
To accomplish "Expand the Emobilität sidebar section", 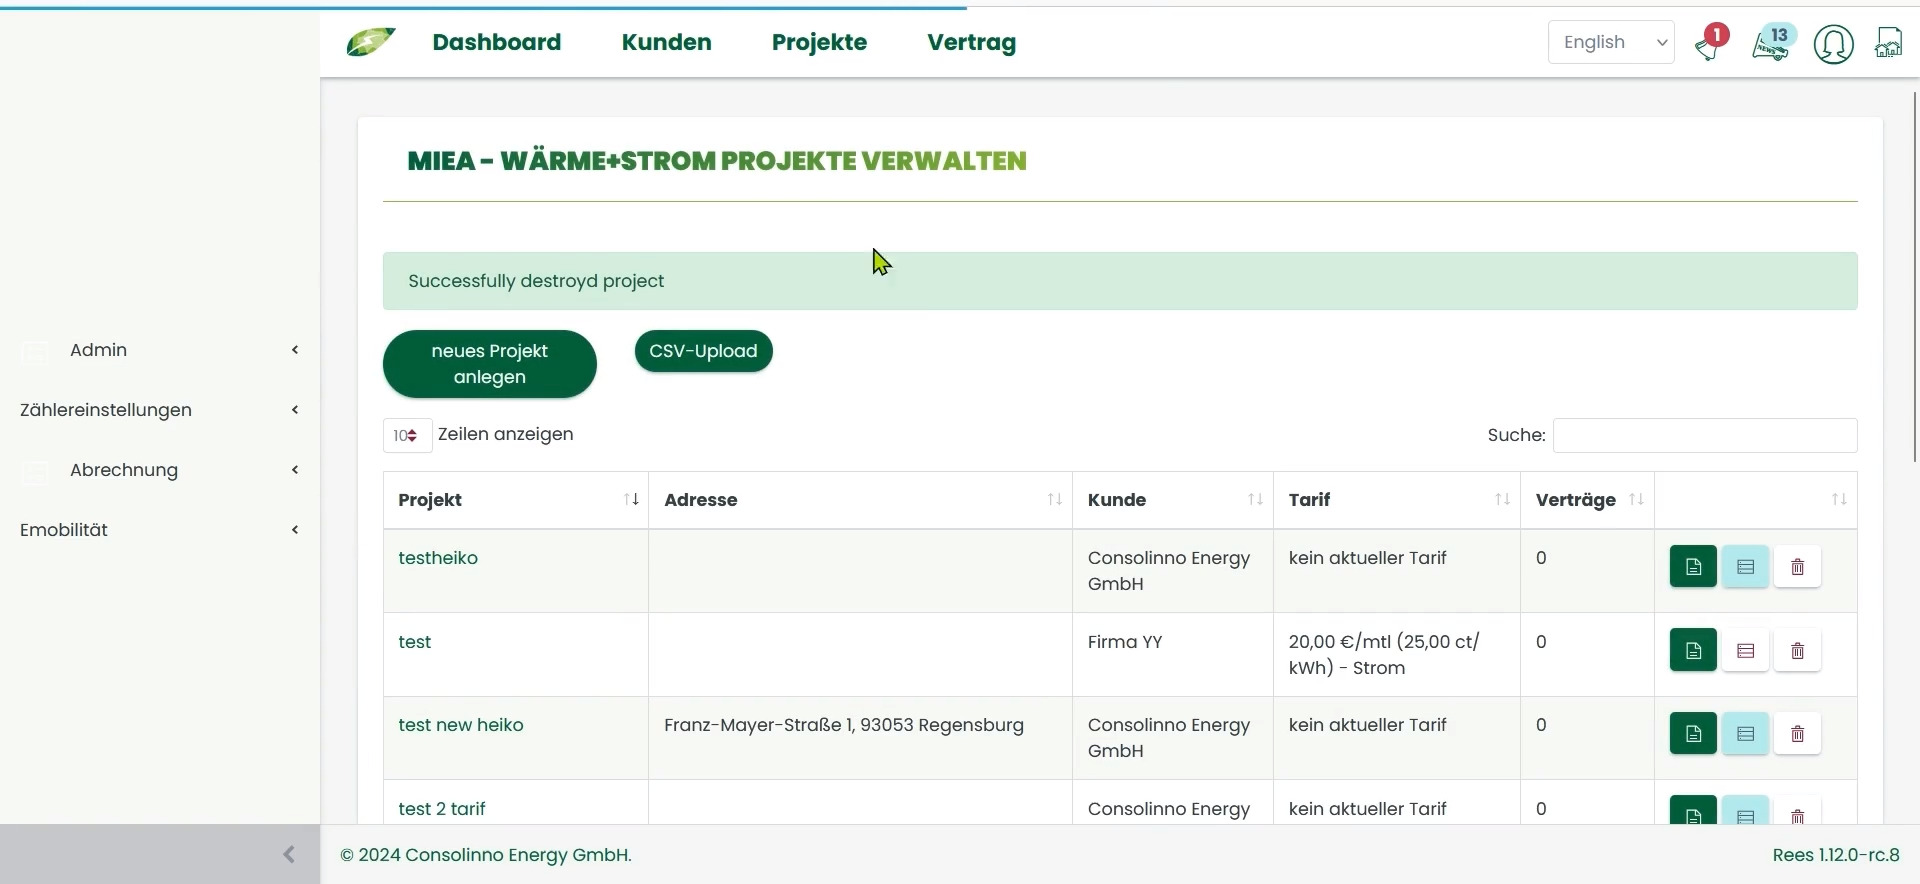I will [160, 530].
